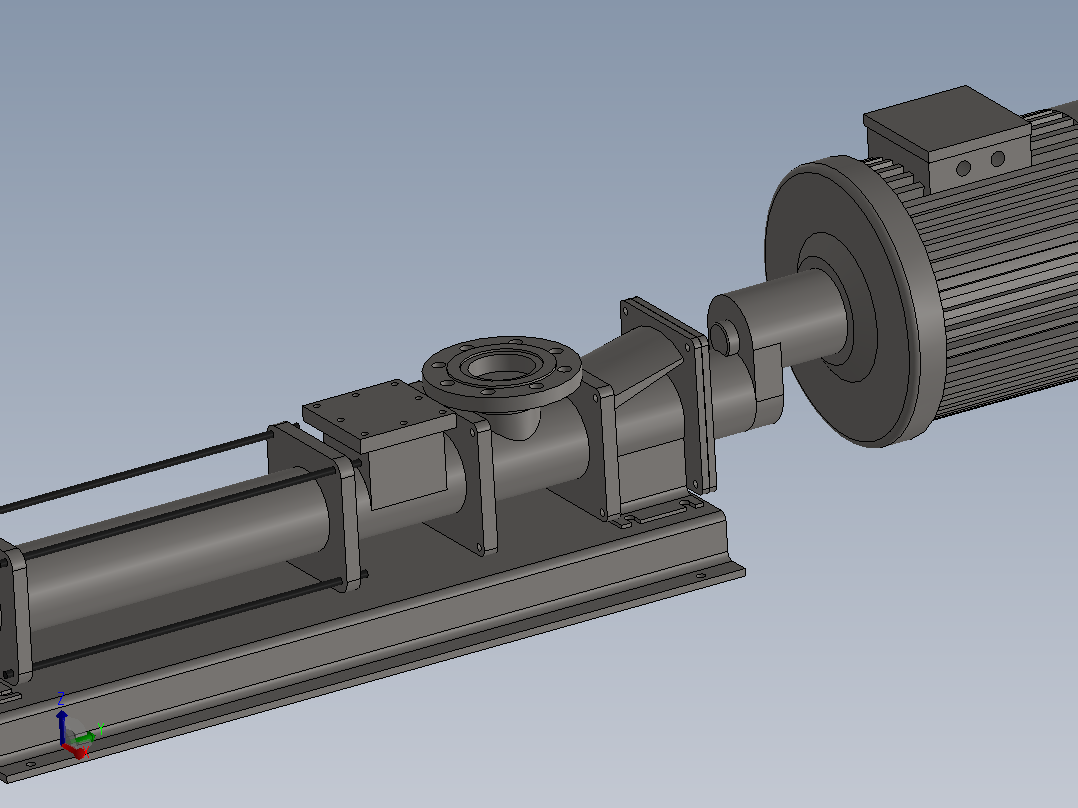Click the red X axis arrow on triad

tap(78, 751)
